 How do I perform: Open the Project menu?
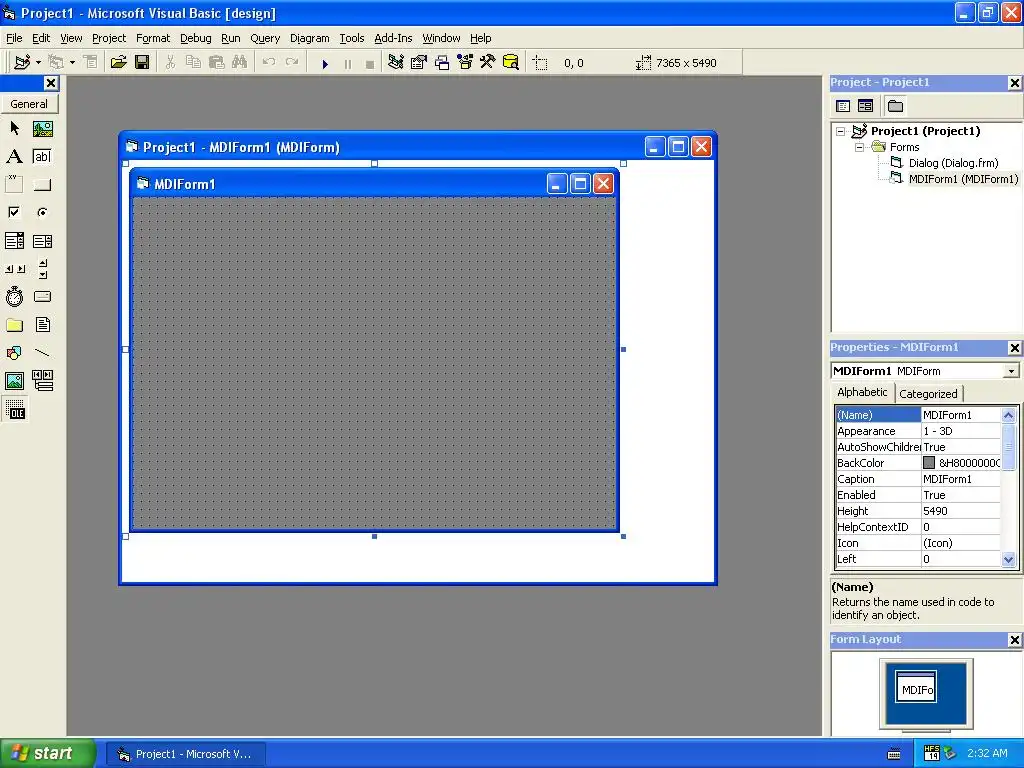108,38
